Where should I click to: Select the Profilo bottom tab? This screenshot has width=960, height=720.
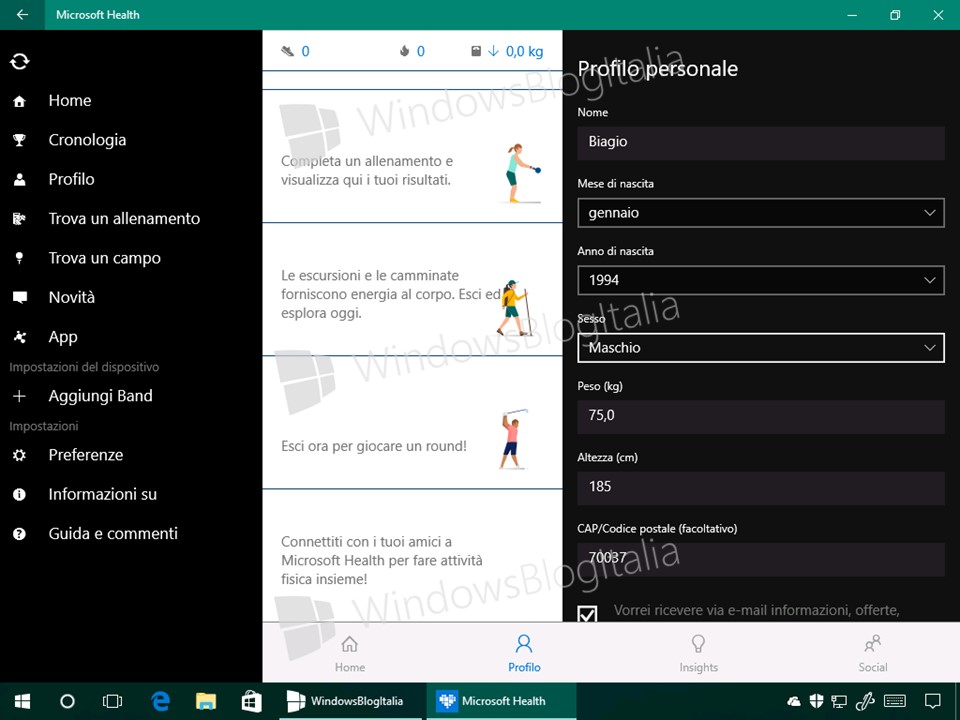[x=524, y=653]
